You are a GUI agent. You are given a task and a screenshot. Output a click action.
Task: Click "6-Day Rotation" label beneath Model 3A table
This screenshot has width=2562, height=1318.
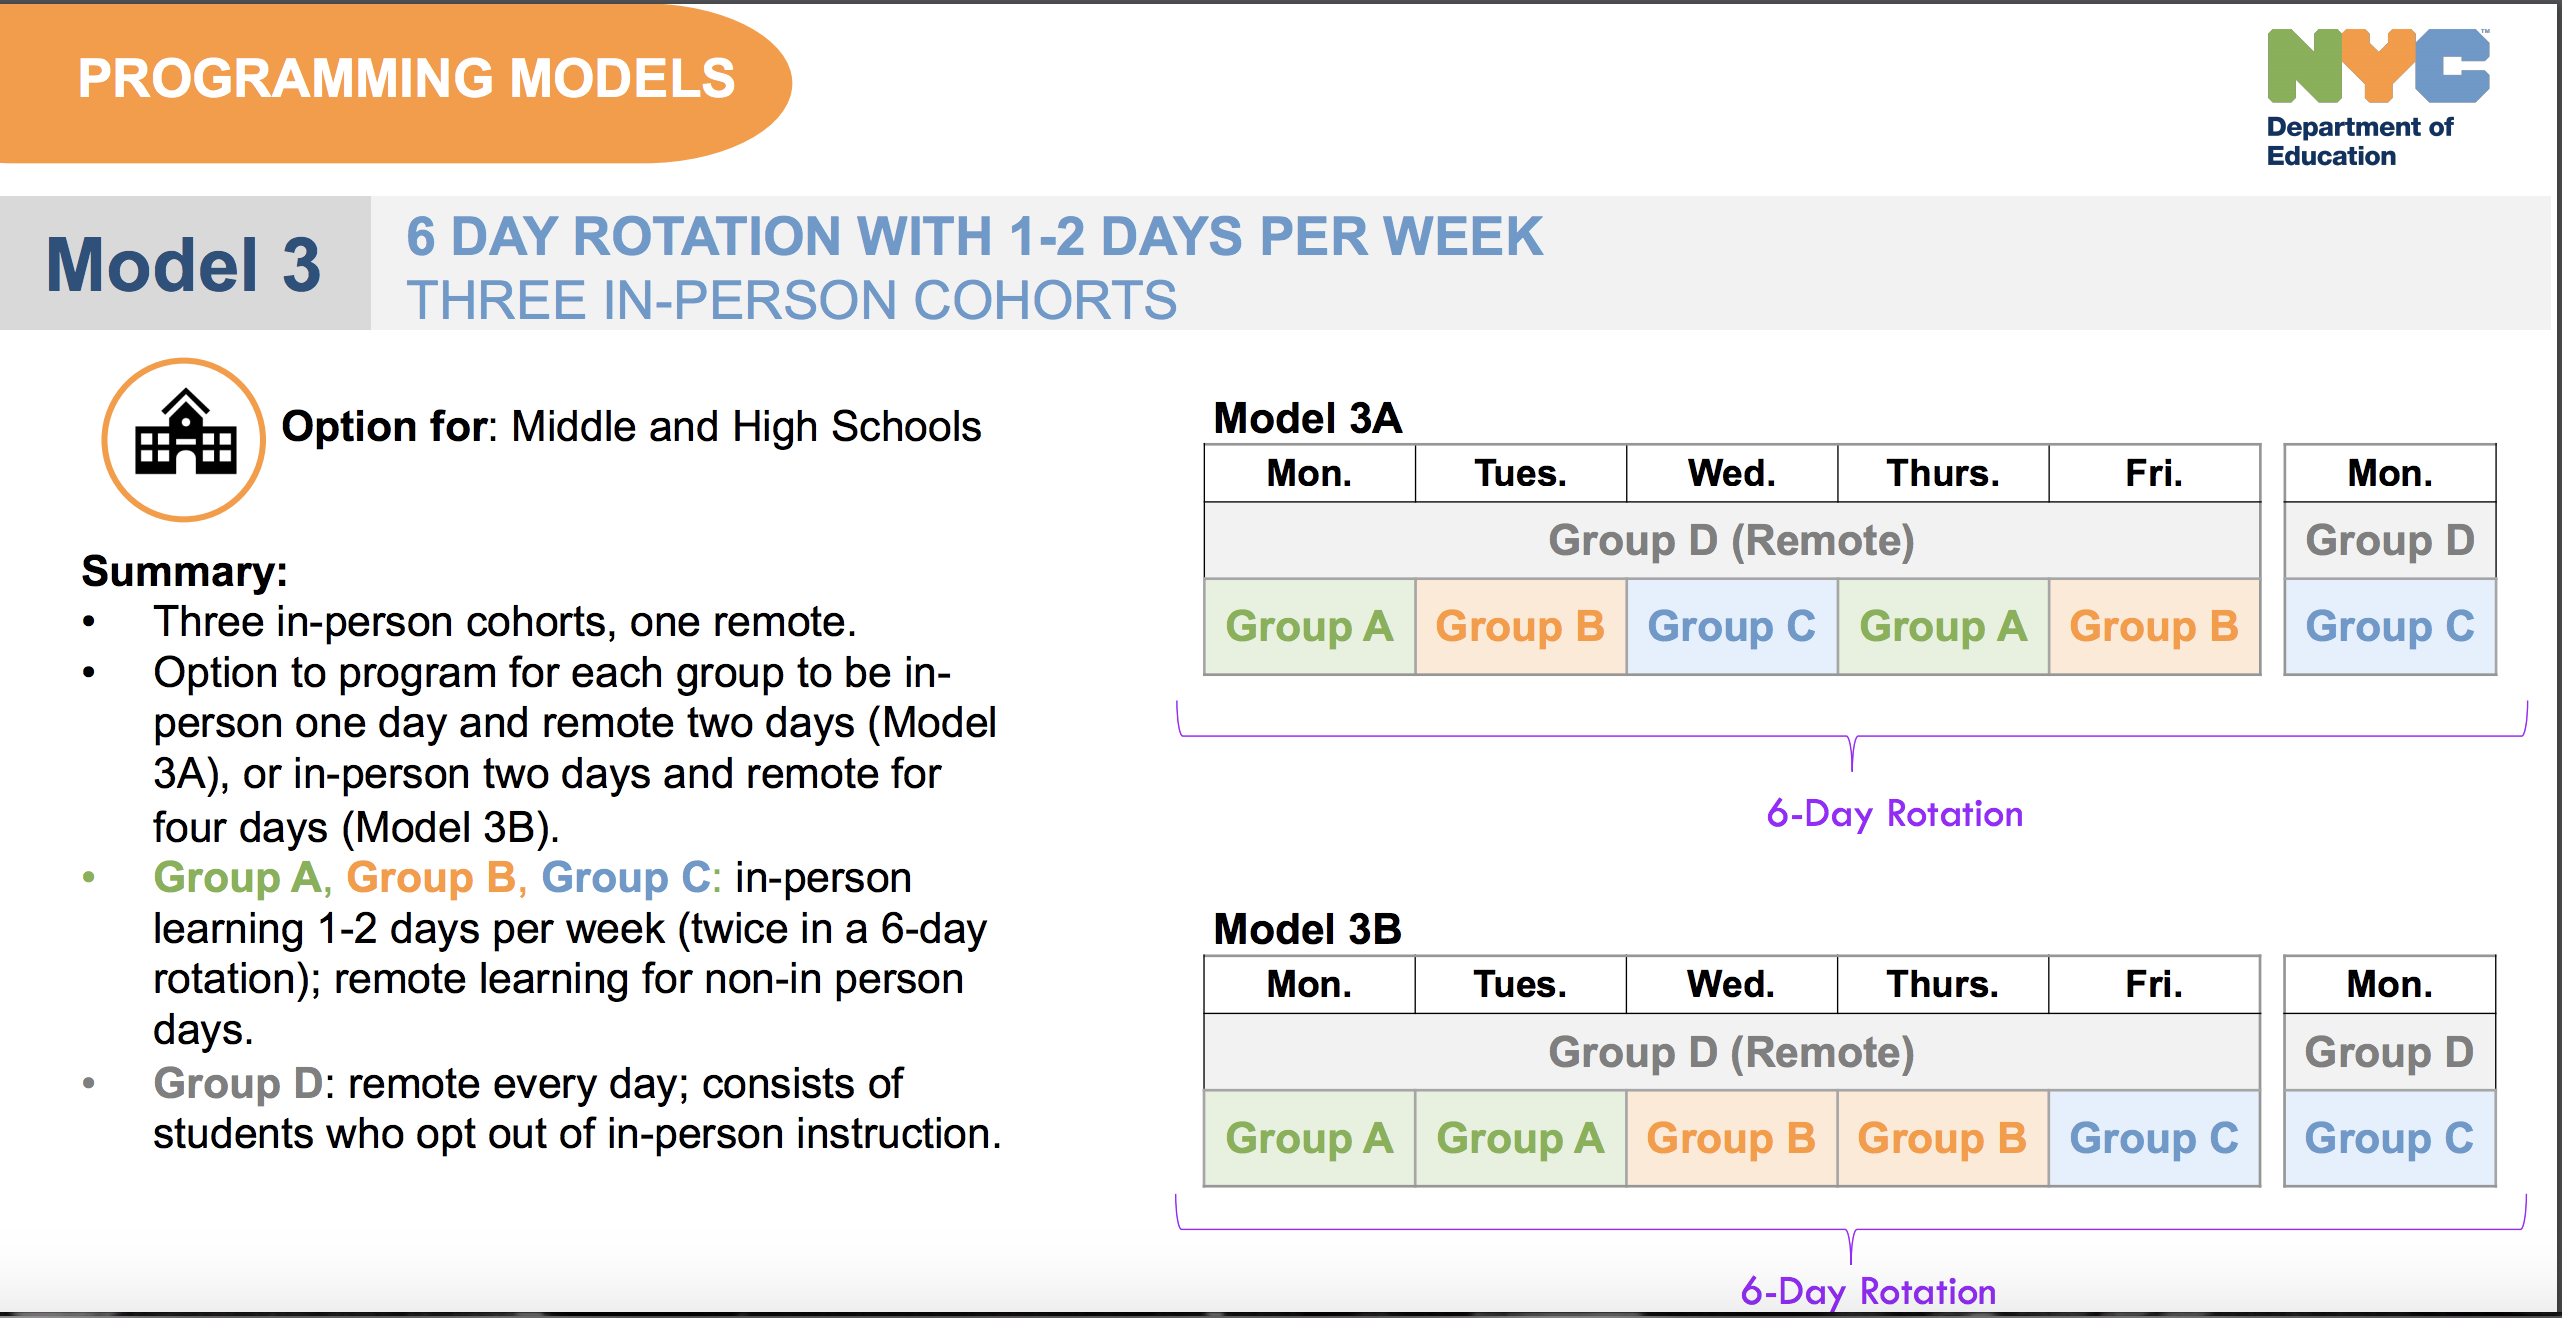[x=1894, y=814]
